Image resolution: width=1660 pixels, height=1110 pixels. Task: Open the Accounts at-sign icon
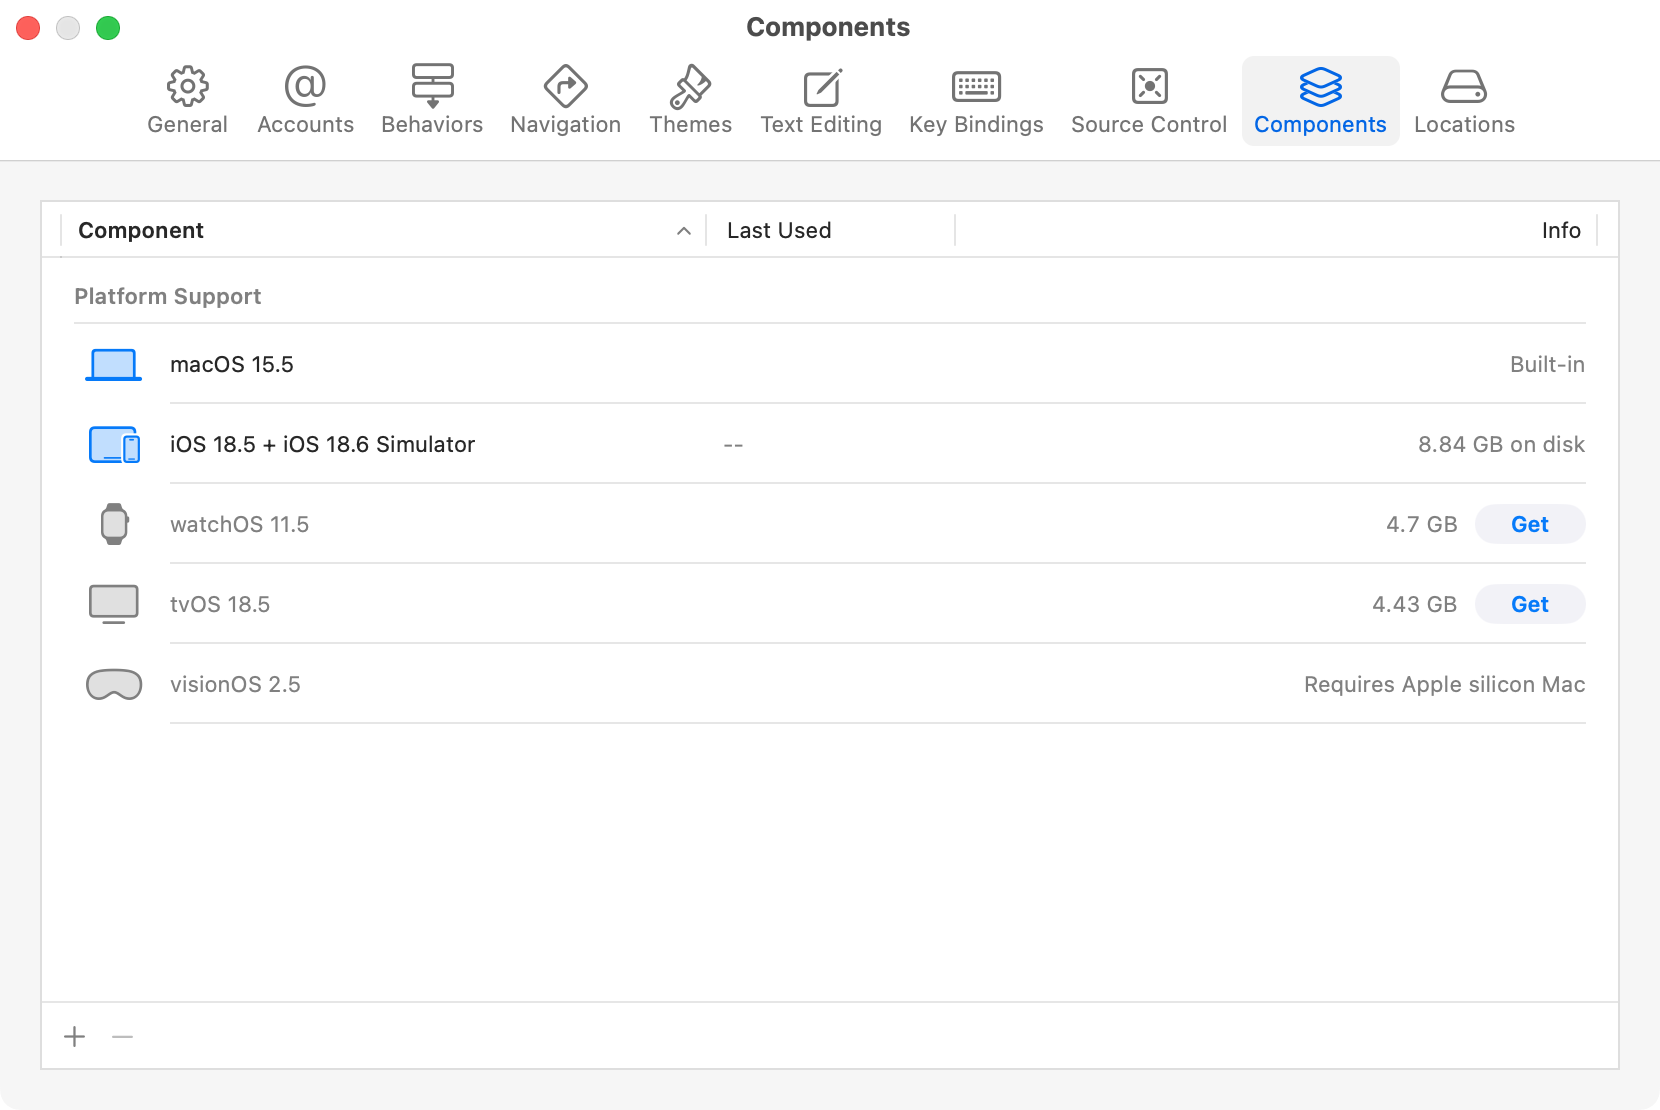[x=305, y=86]
